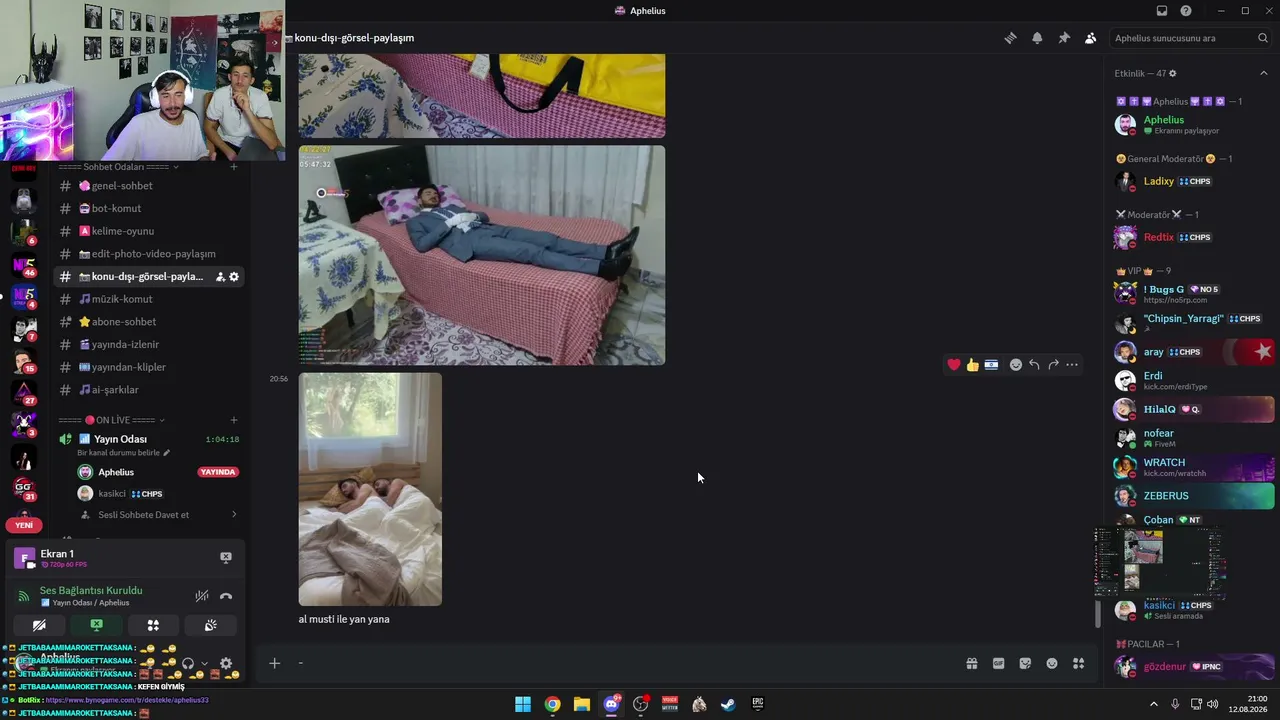Screen dimensions: 1280x720
Task: Open more message options
Action: pos(1072,365)
